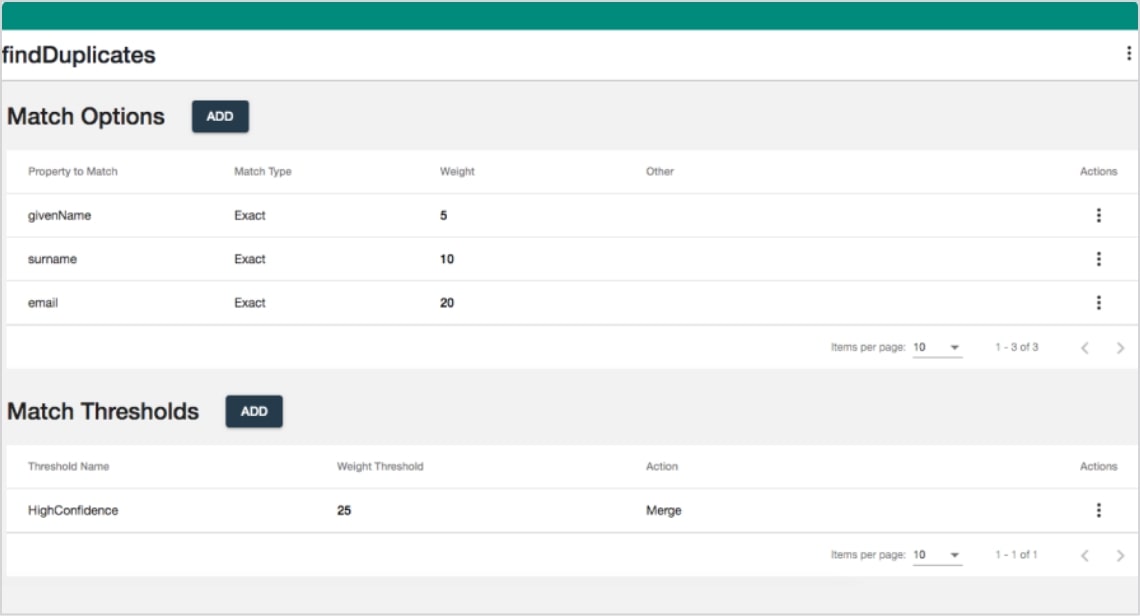Viewport: 1140px width, 616px height.
Task: Go to previous page of Match Thresholds
Action: (x=1085, y=555)
